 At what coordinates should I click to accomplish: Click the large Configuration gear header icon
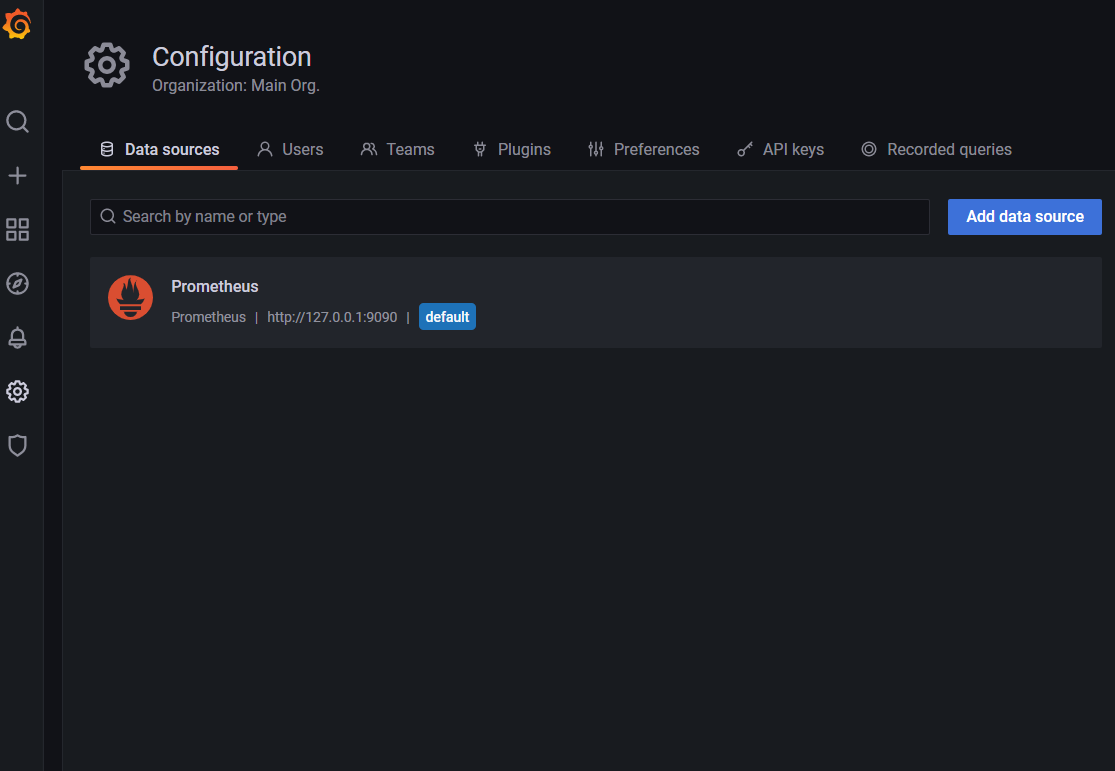pos(107,65)
